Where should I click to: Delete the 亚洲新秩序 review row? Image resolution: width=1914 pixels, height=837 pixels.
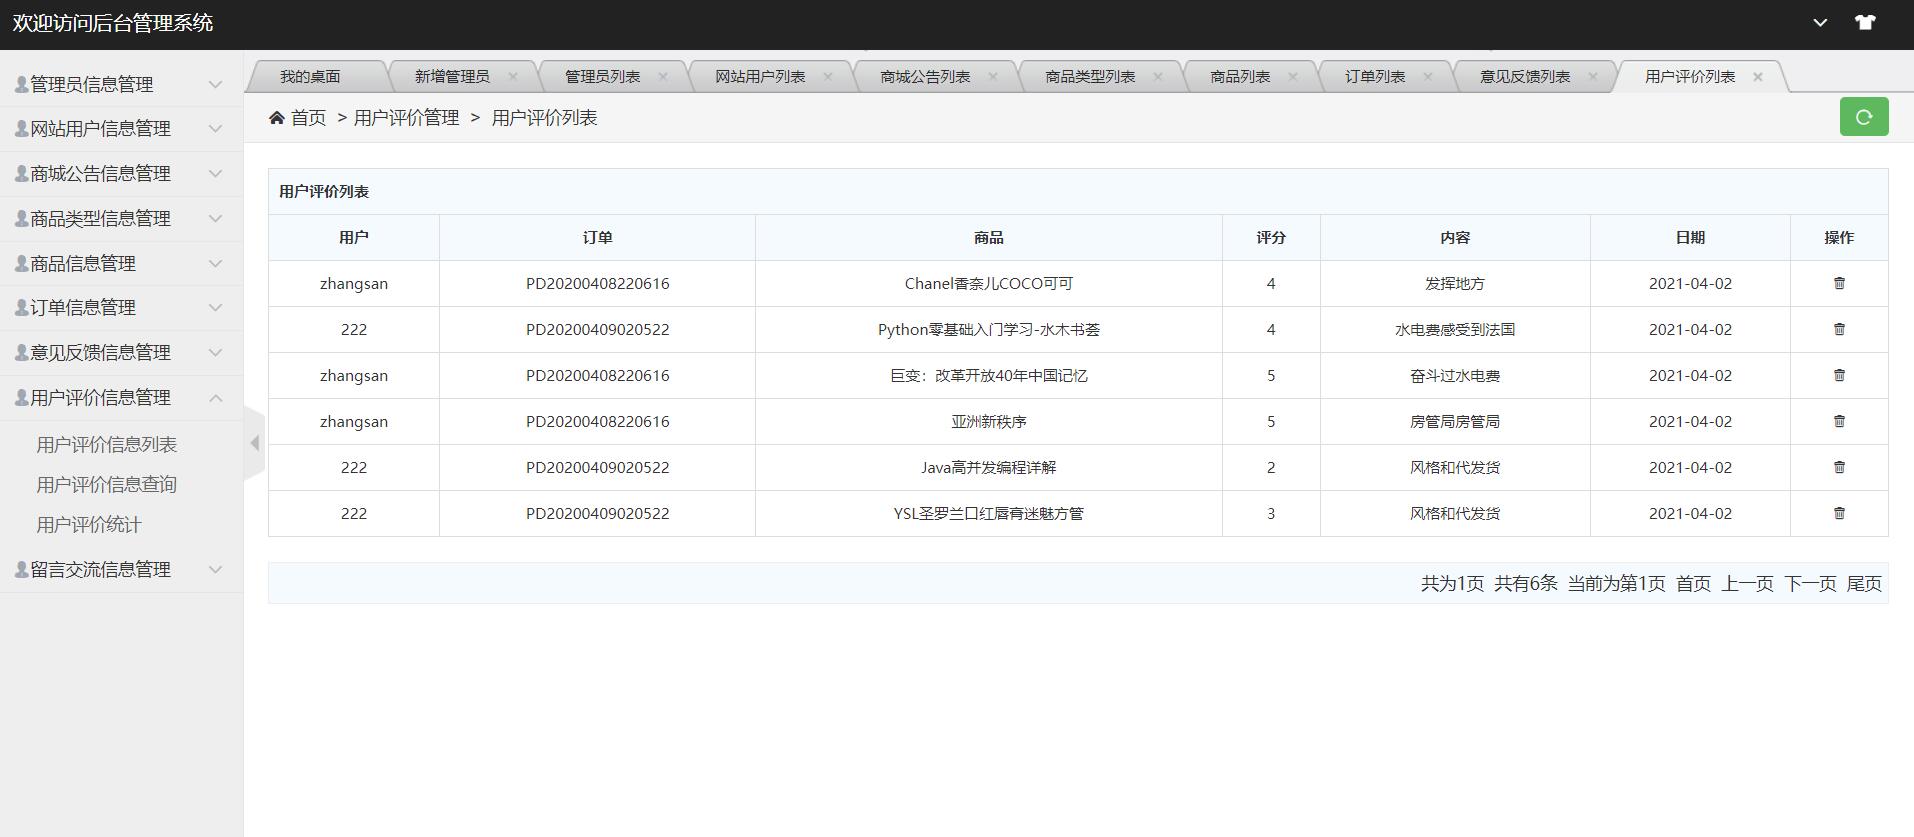(x=1838, y=421)
